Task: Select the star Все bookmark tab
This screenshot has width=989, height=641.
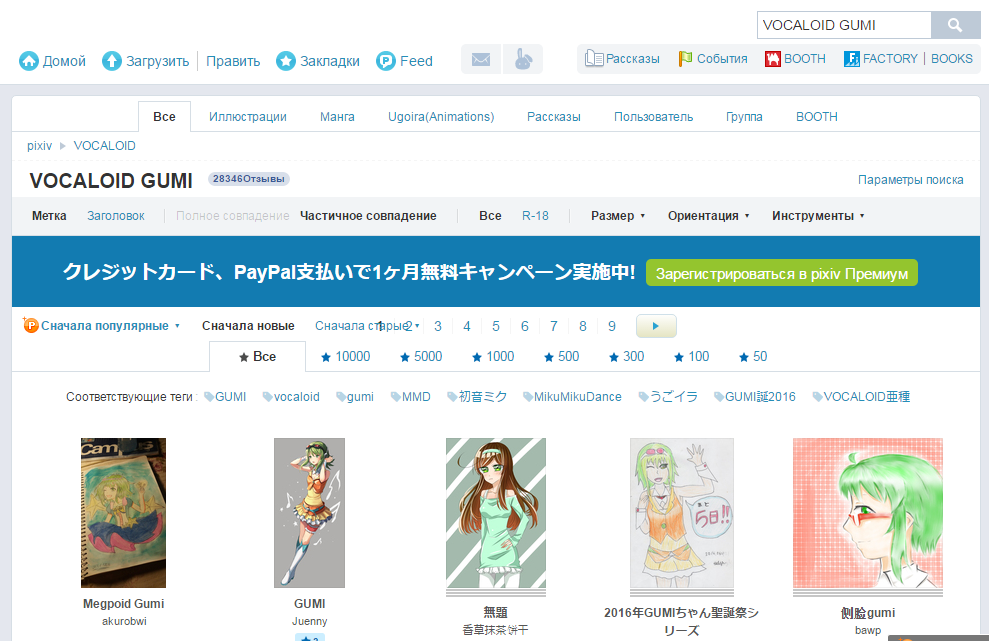Action: pyautogui.click(x=257, y=356)
